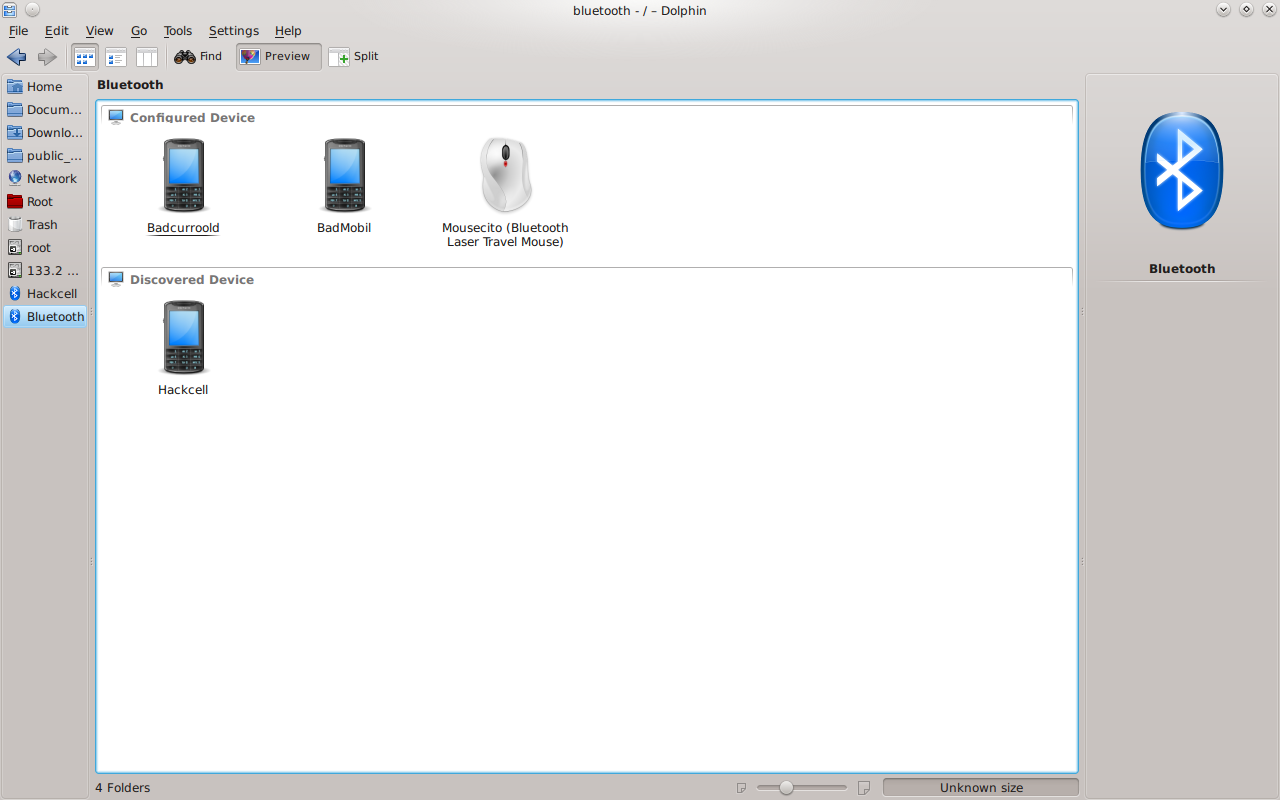Open the View menu
Screen dimensions: 1280x800
[99, 31]
